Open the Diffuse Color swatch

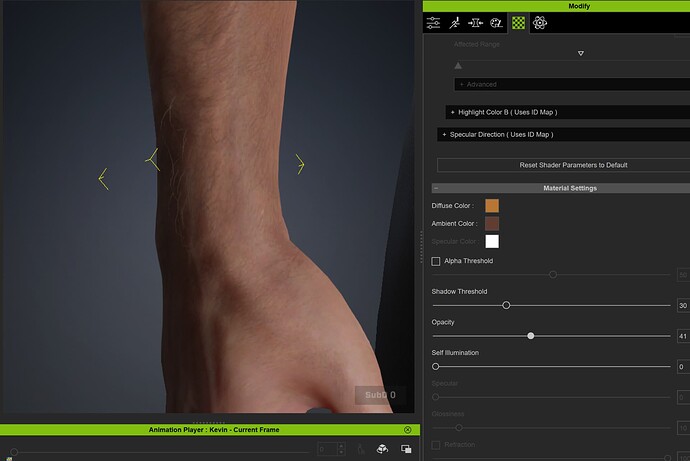pyautogui.click(x=492, y=205)
